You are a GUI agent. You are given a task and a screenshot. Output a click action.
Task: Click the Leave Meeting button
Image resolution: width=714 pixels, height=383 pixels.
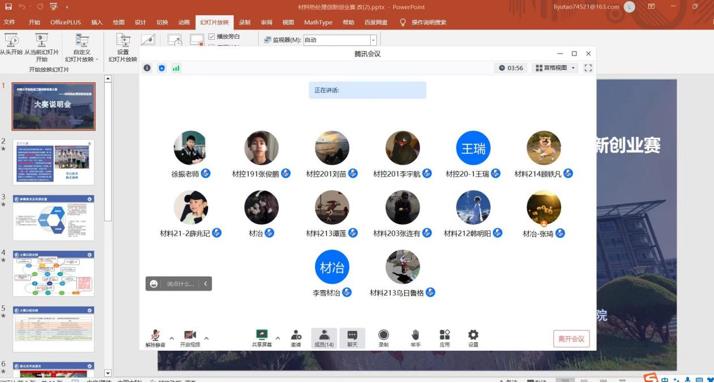pos(571,339)
